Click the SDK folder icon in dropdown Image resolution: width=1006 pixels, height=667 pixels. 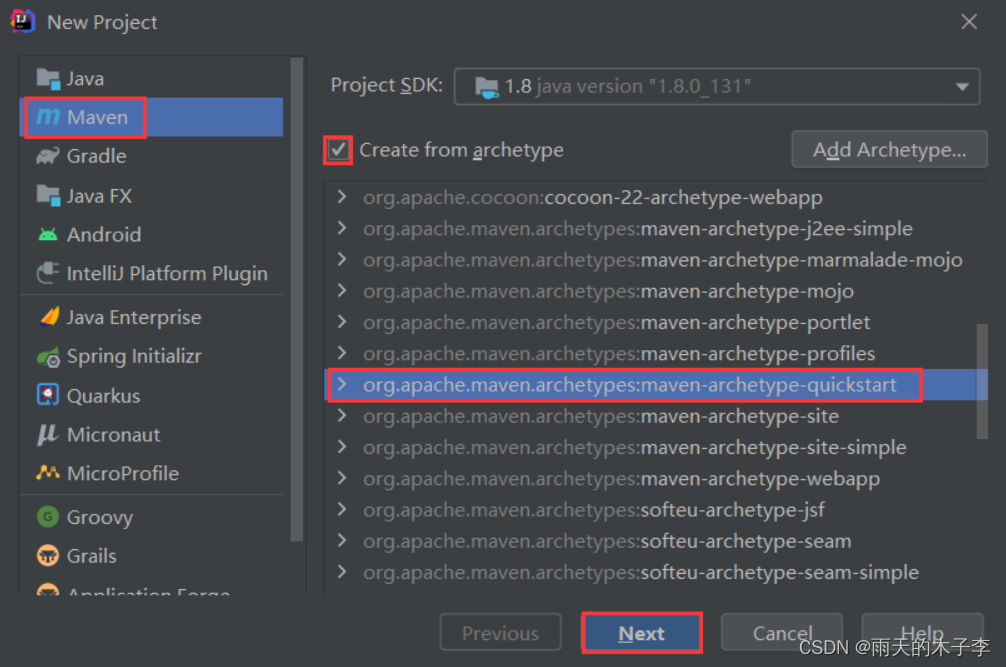click(486, 87)
